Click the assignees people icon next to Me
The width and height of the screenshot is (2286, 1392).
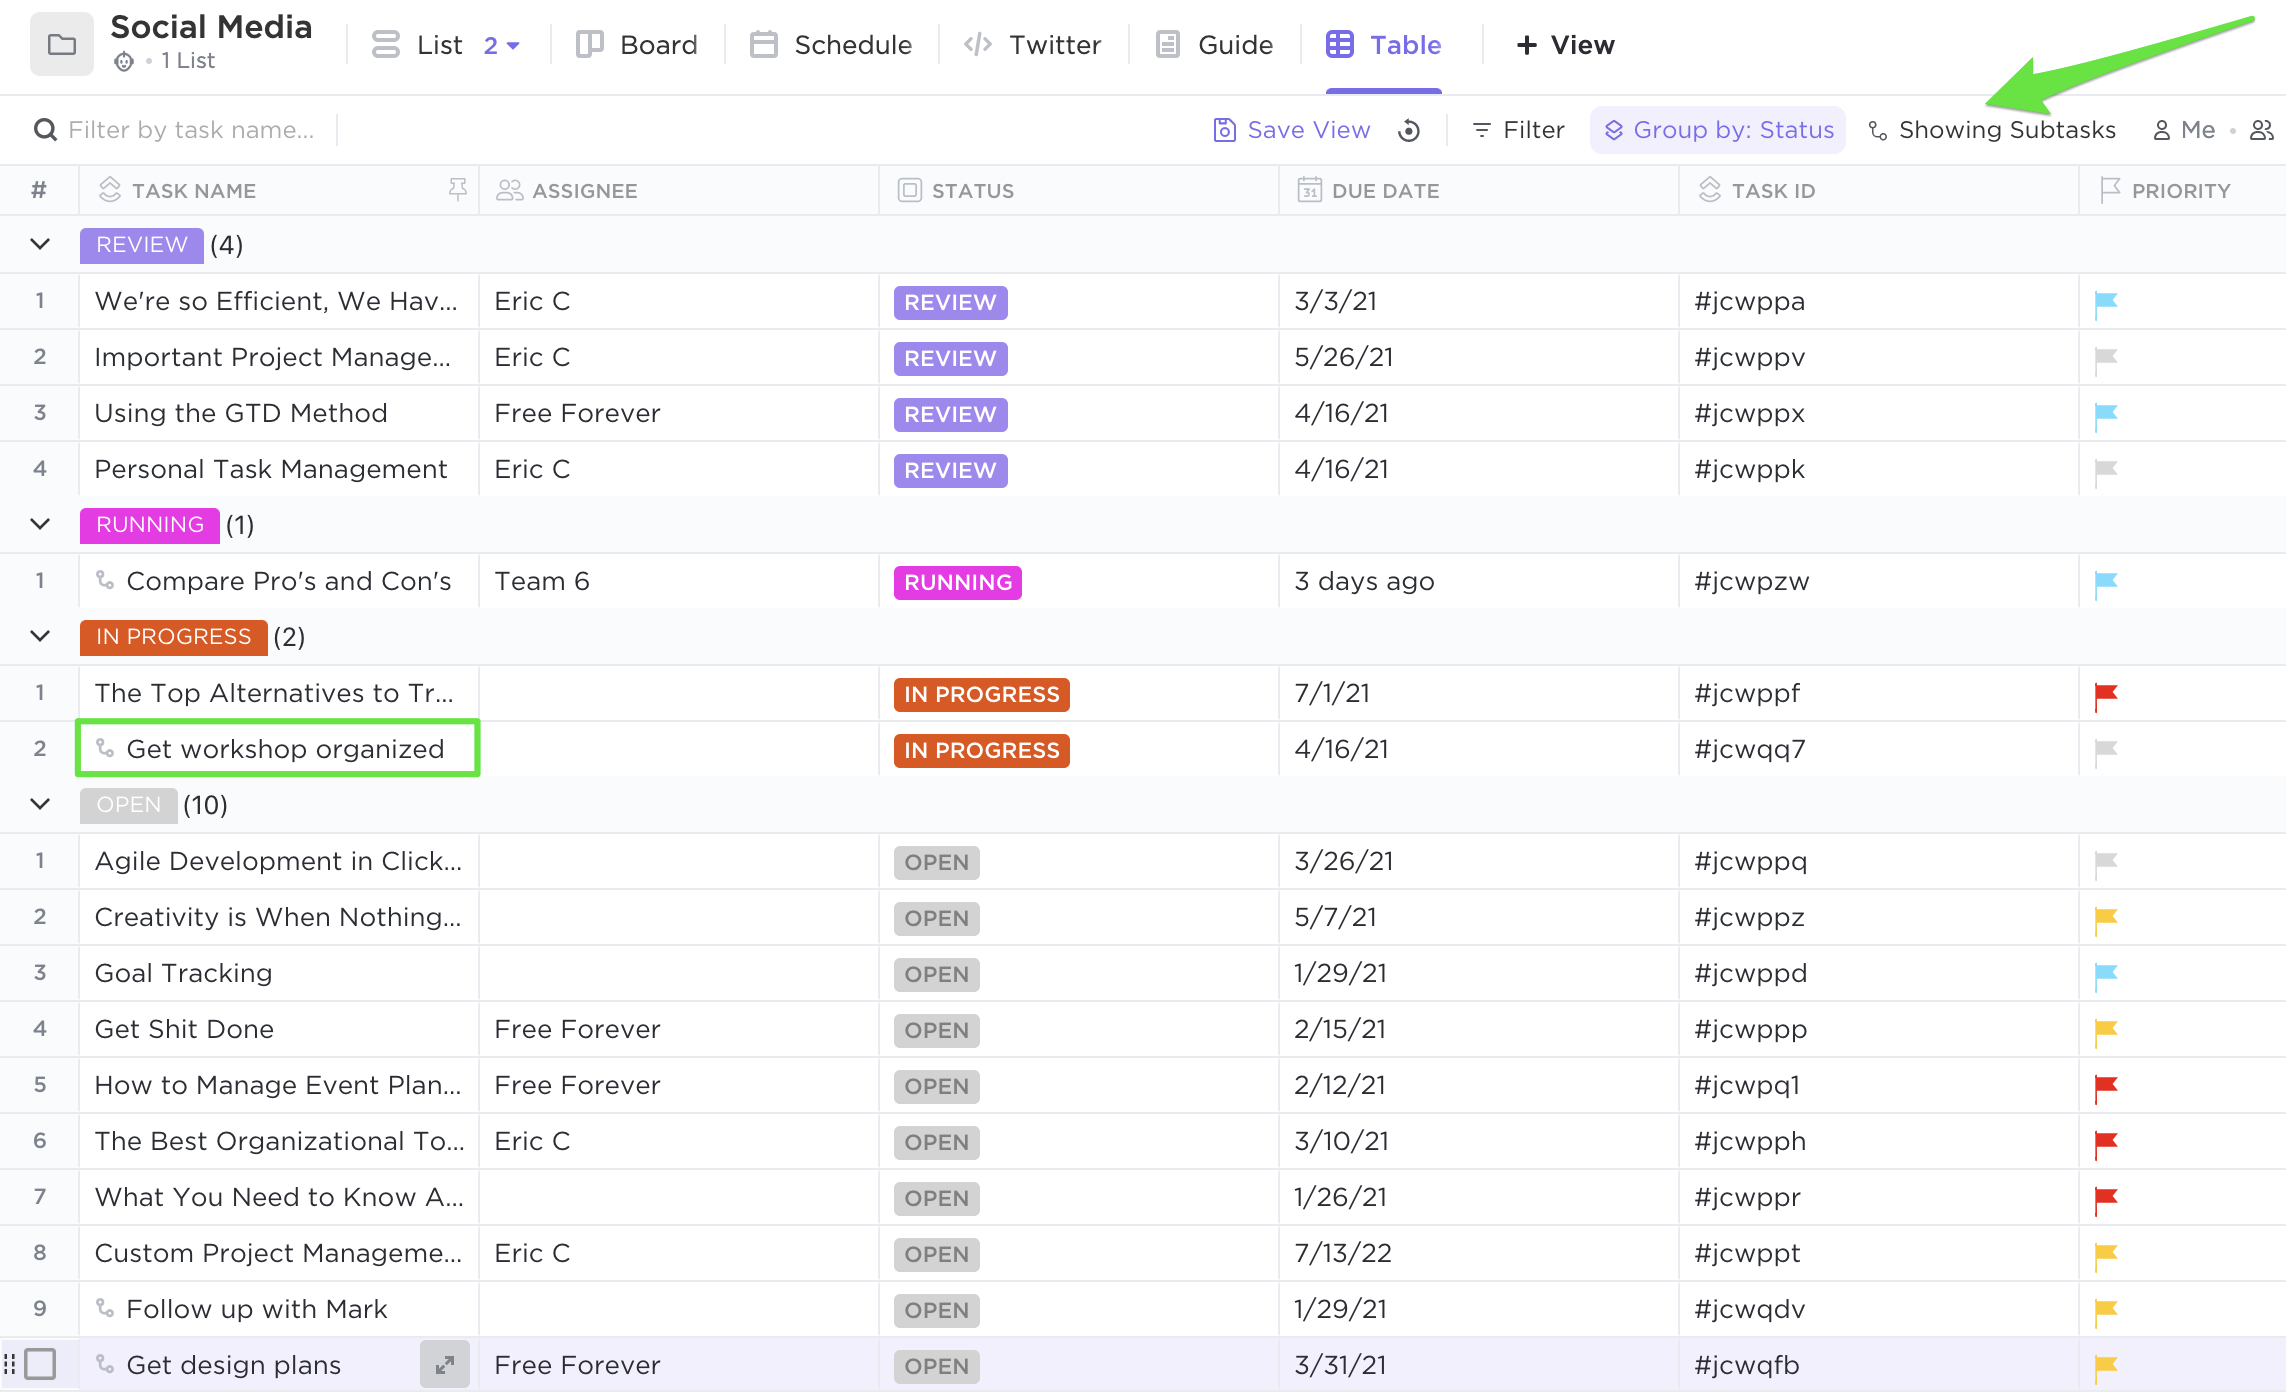click(2262, 130)
